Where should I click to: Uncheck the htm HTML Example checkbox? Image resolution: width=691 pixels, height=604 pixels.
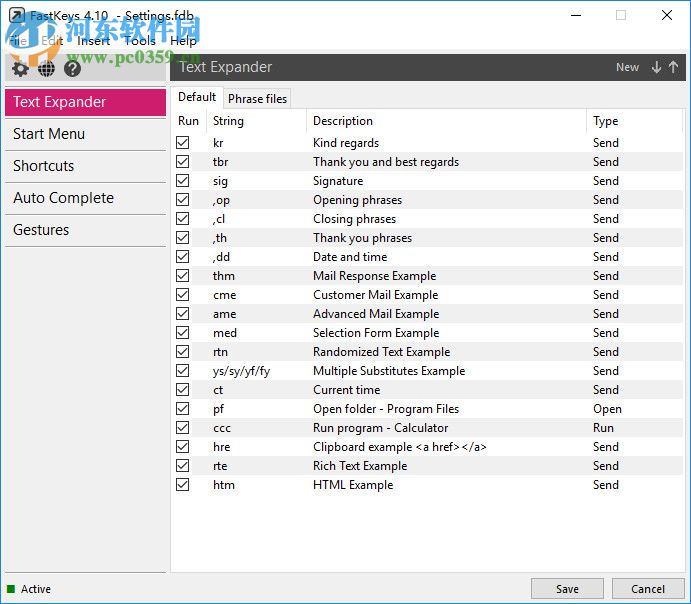[x=182, y=485]
